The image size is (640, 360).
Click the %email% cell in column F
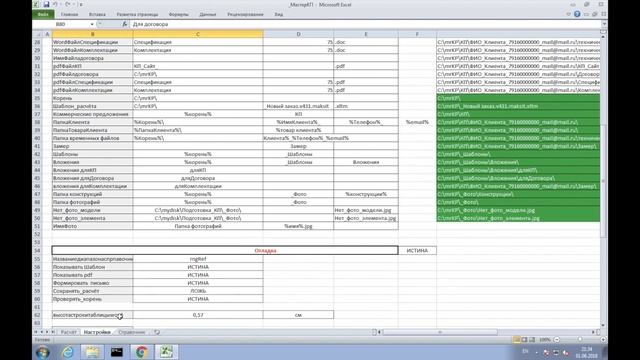click(417, 122)
